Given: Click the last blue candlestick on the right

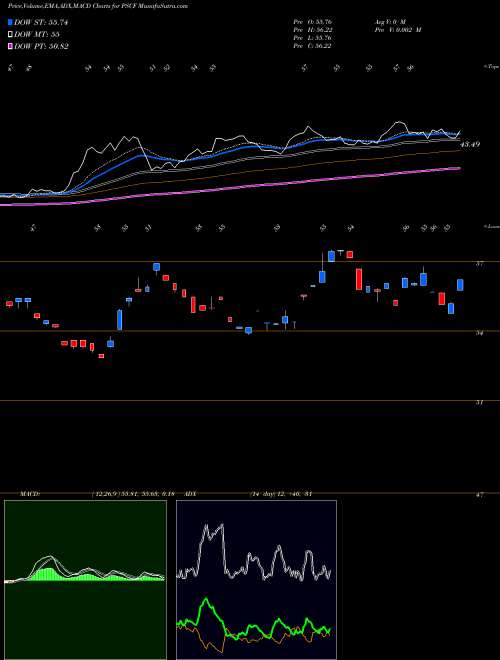Looking at the screenshot, I should pos(460,285).
